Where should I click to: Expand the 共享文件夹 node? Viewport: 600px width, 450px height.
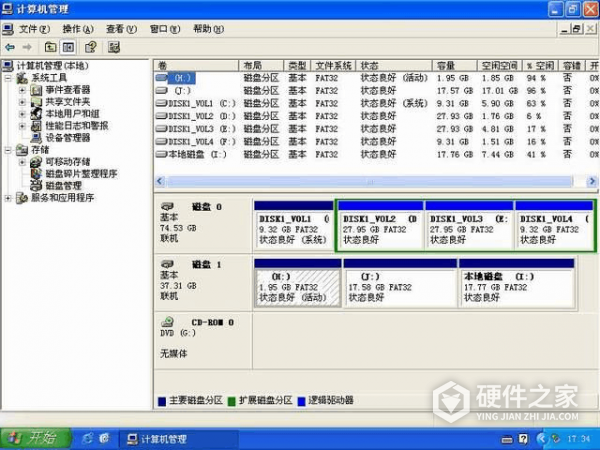point(22,102)
